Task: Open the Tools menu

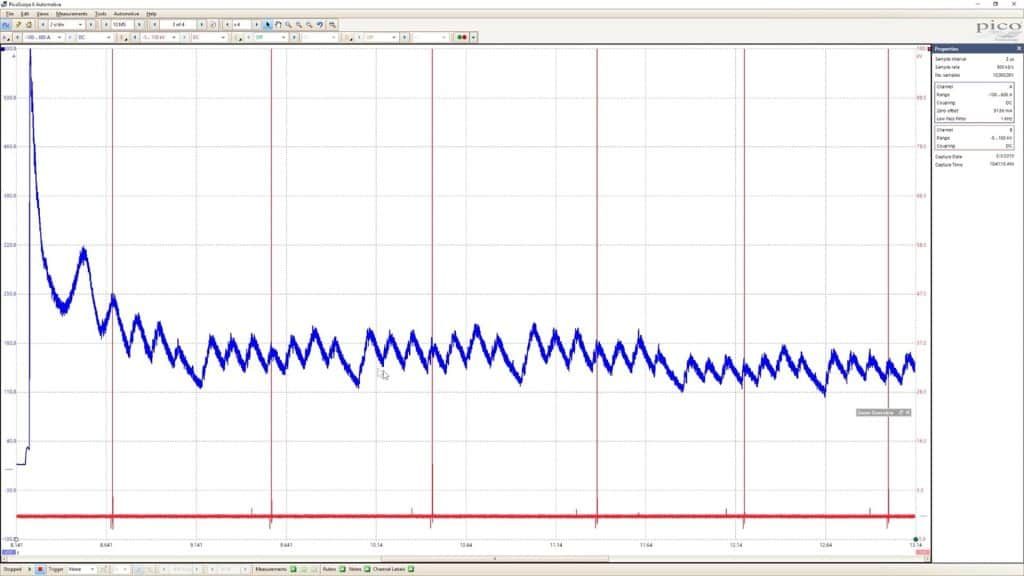Action: (101, 13)
